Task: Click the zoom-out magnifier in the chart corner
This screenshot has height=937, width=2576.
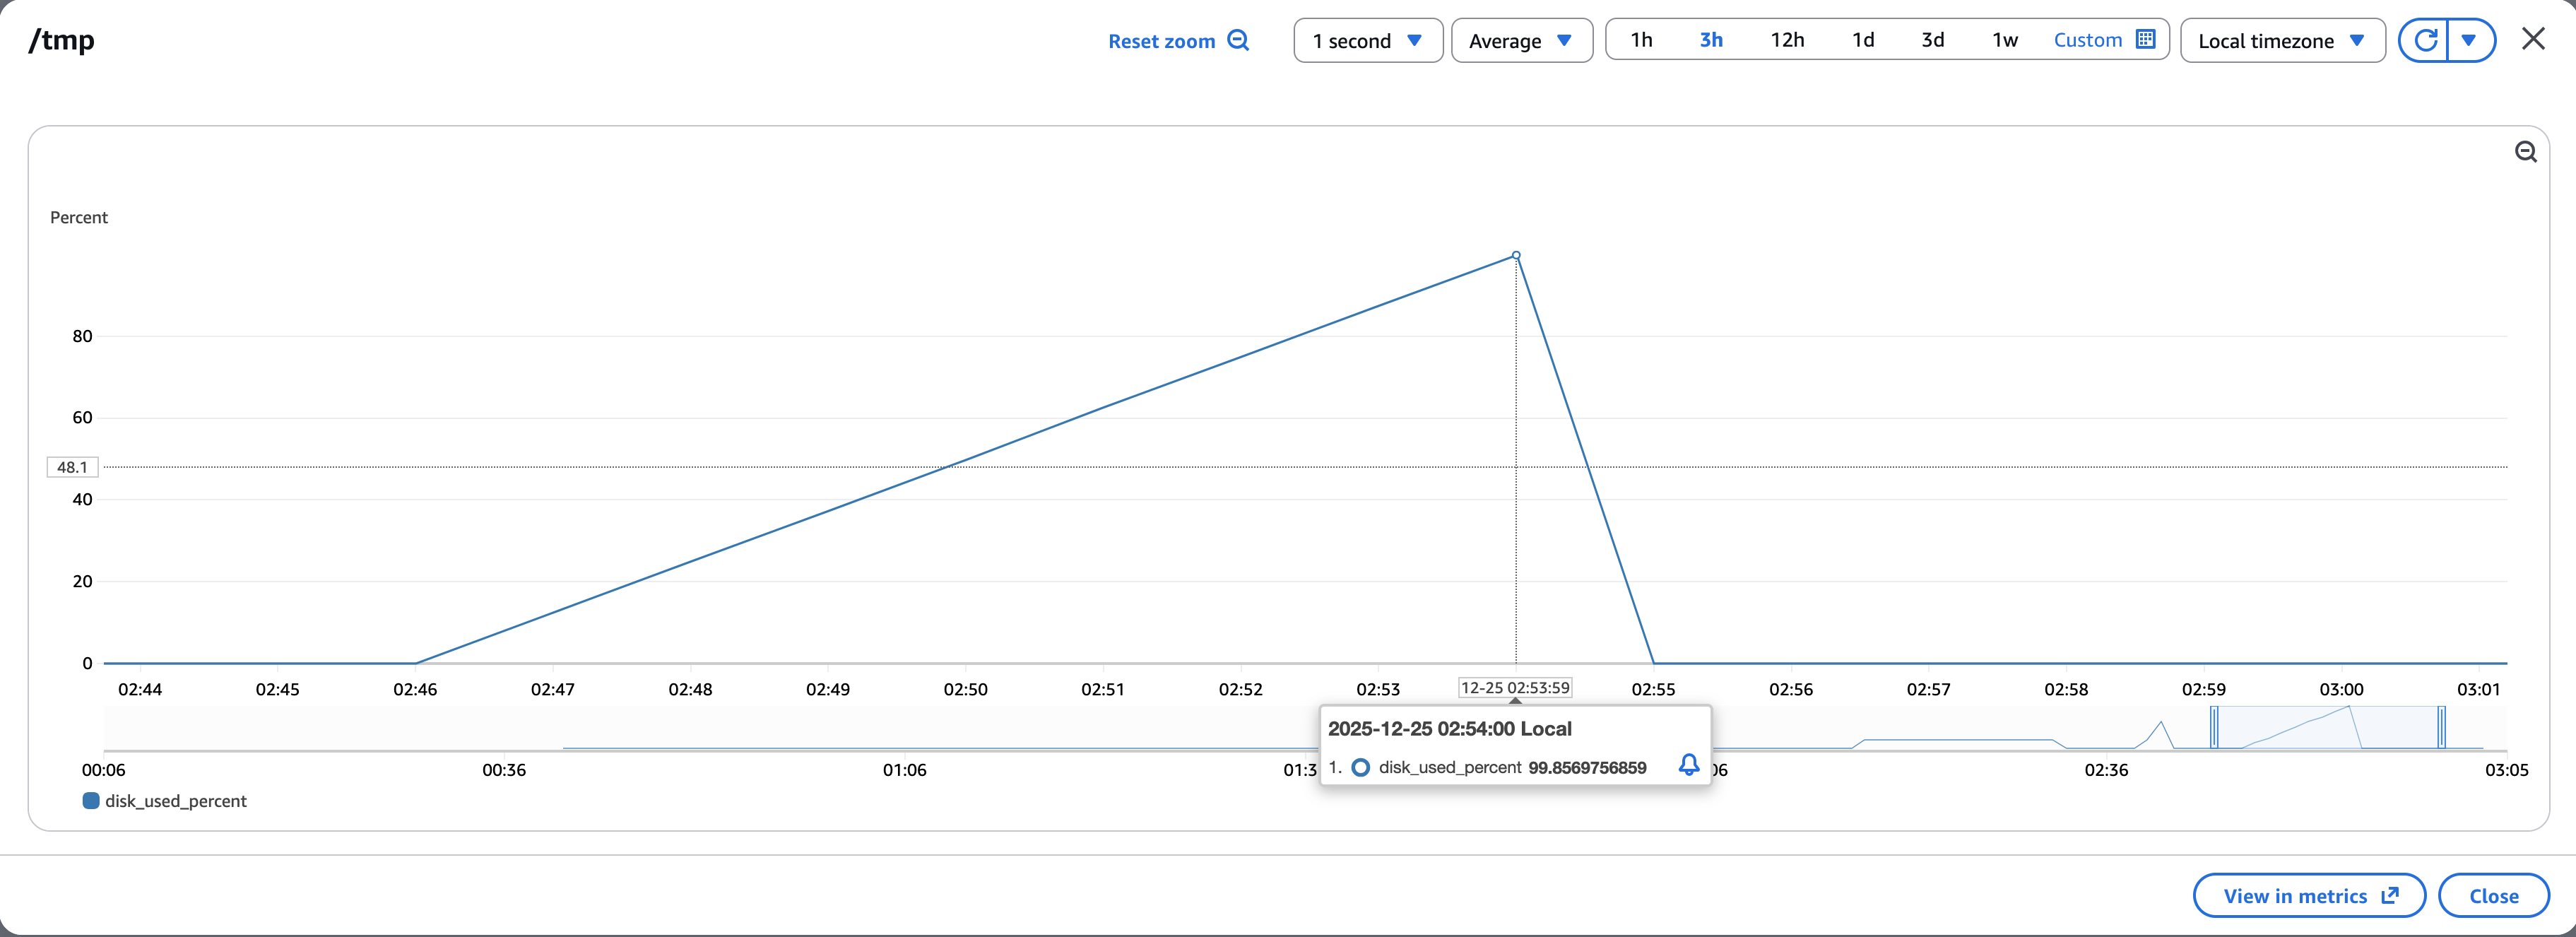Action: click(x=2525, y=152)
